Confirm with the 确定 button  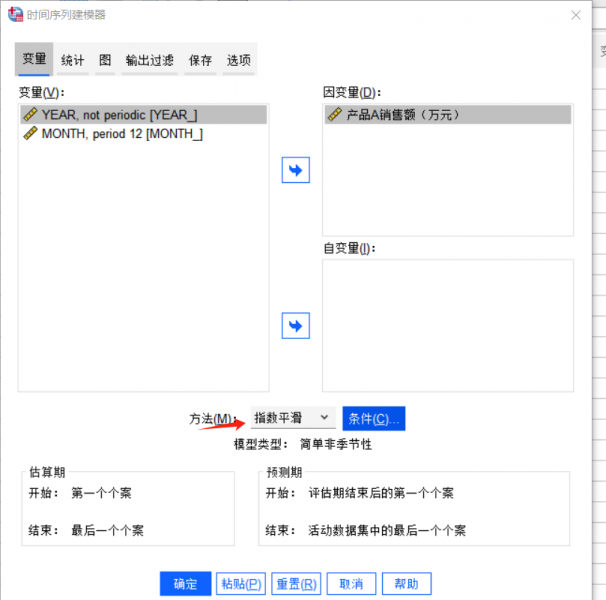[x=186, y=583]
